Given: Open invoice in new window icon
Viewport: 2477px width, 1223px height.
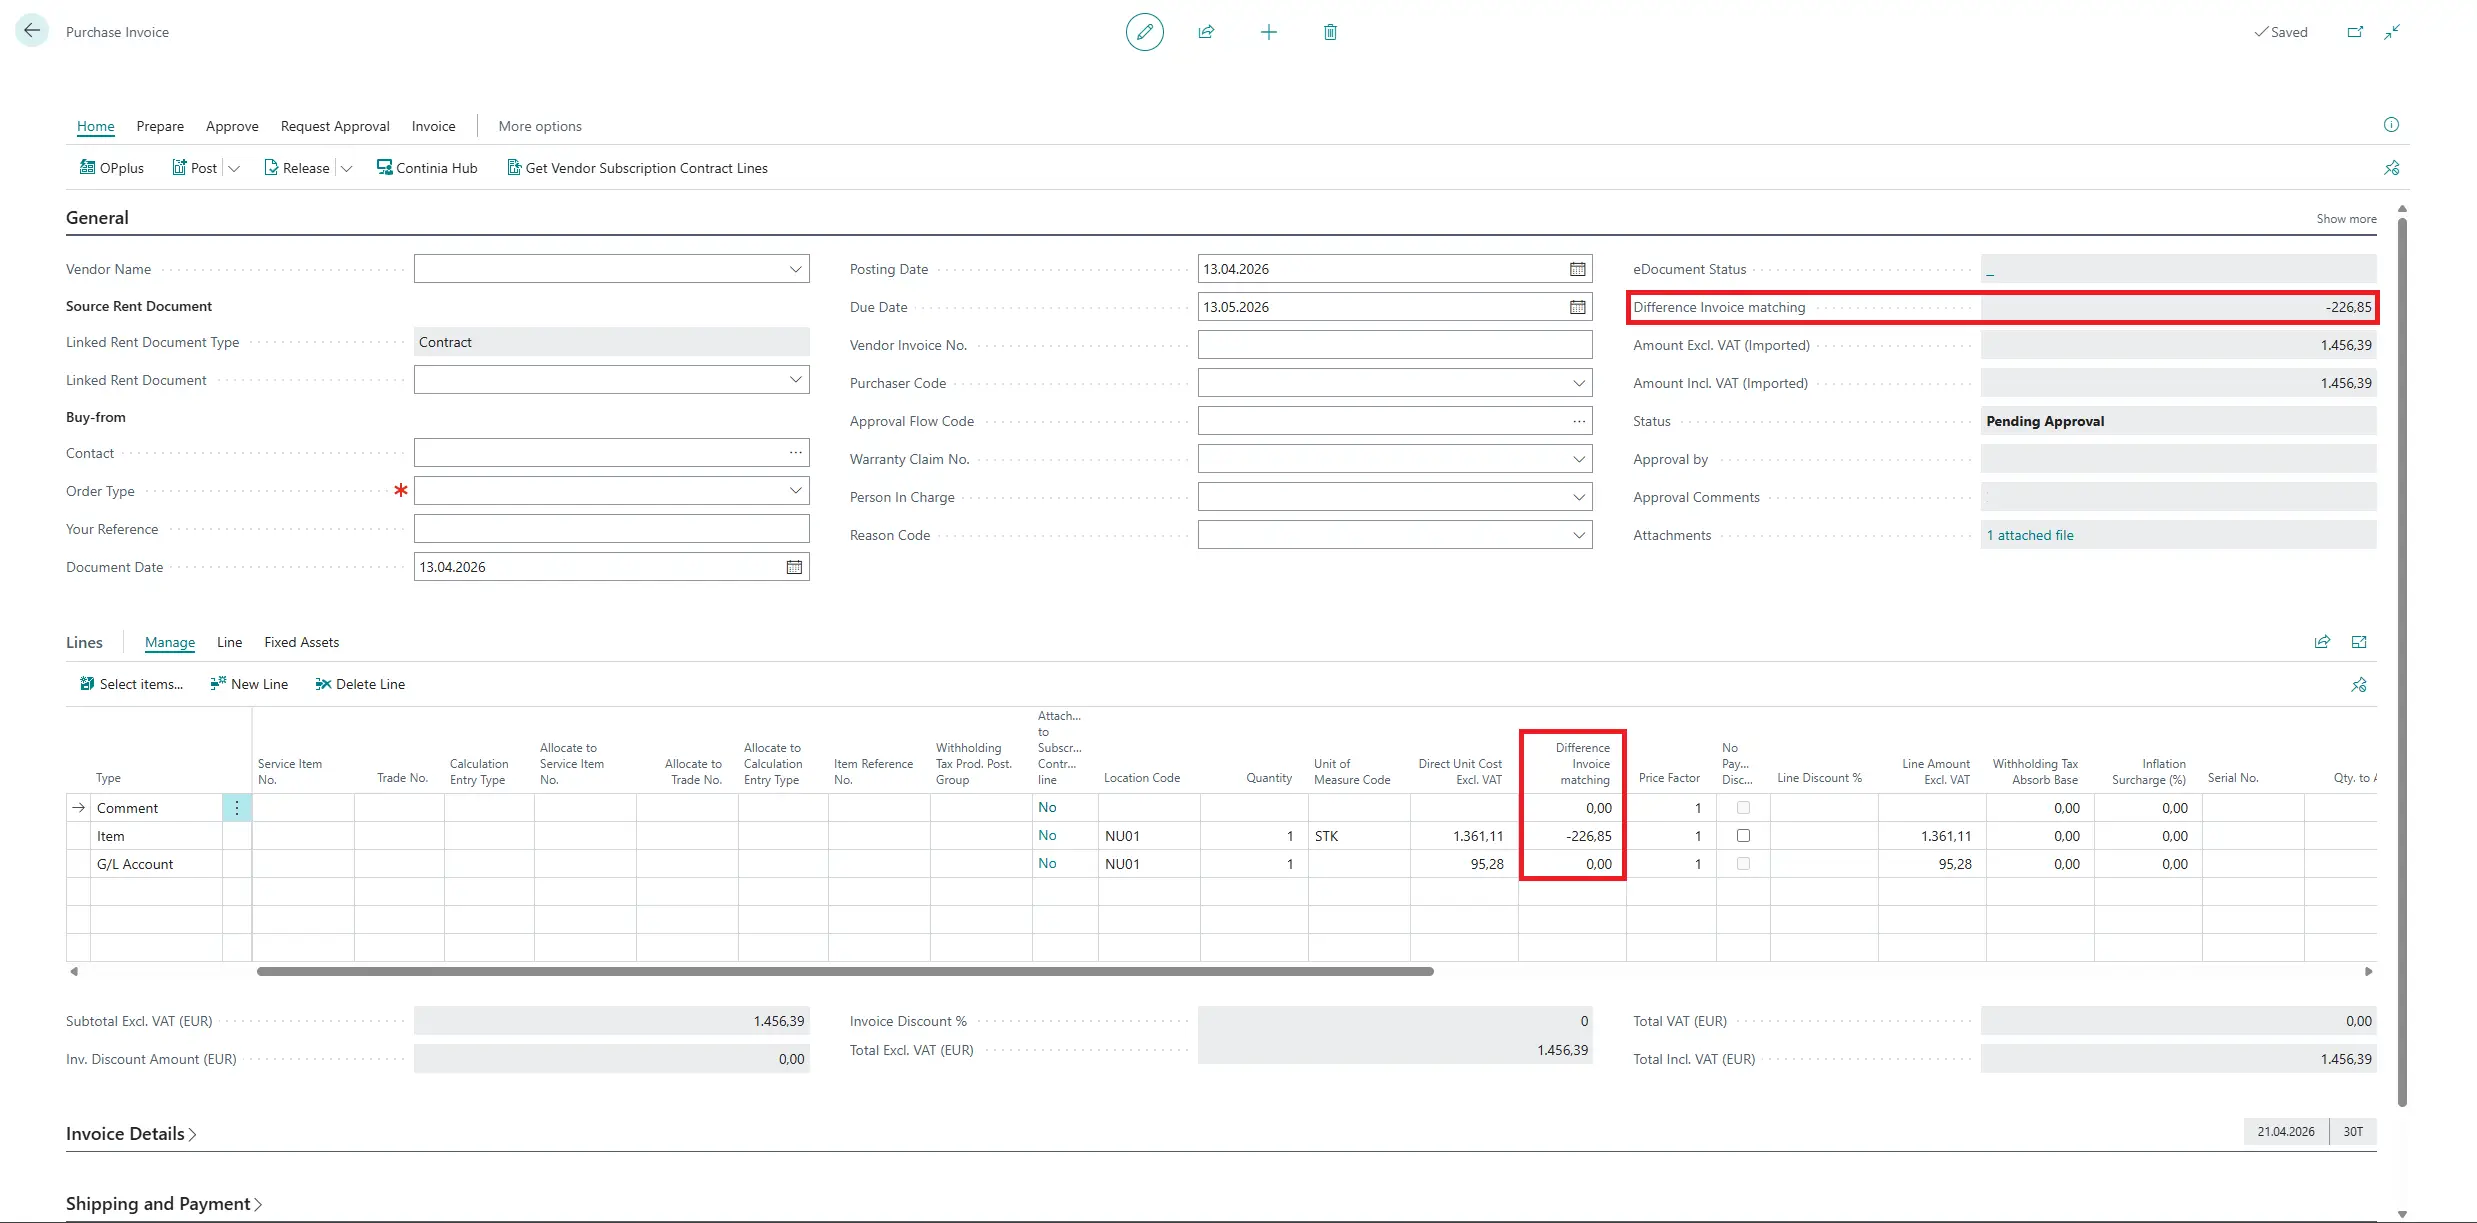Looking at the screenshot, I should (2355, 32).
